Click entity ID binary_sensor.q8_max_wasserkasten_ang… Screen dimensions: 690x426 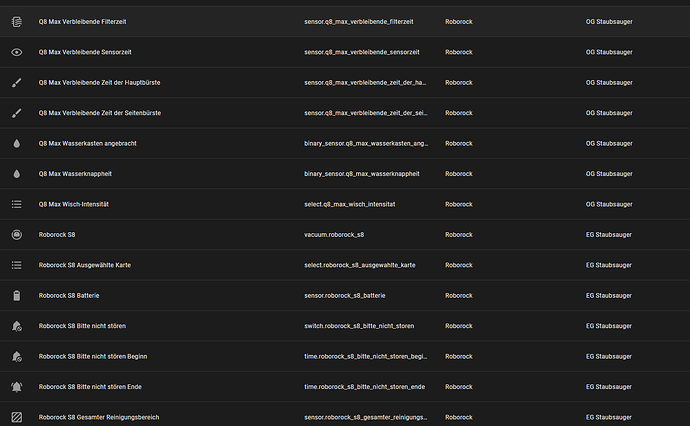click(x=366, y=143)
